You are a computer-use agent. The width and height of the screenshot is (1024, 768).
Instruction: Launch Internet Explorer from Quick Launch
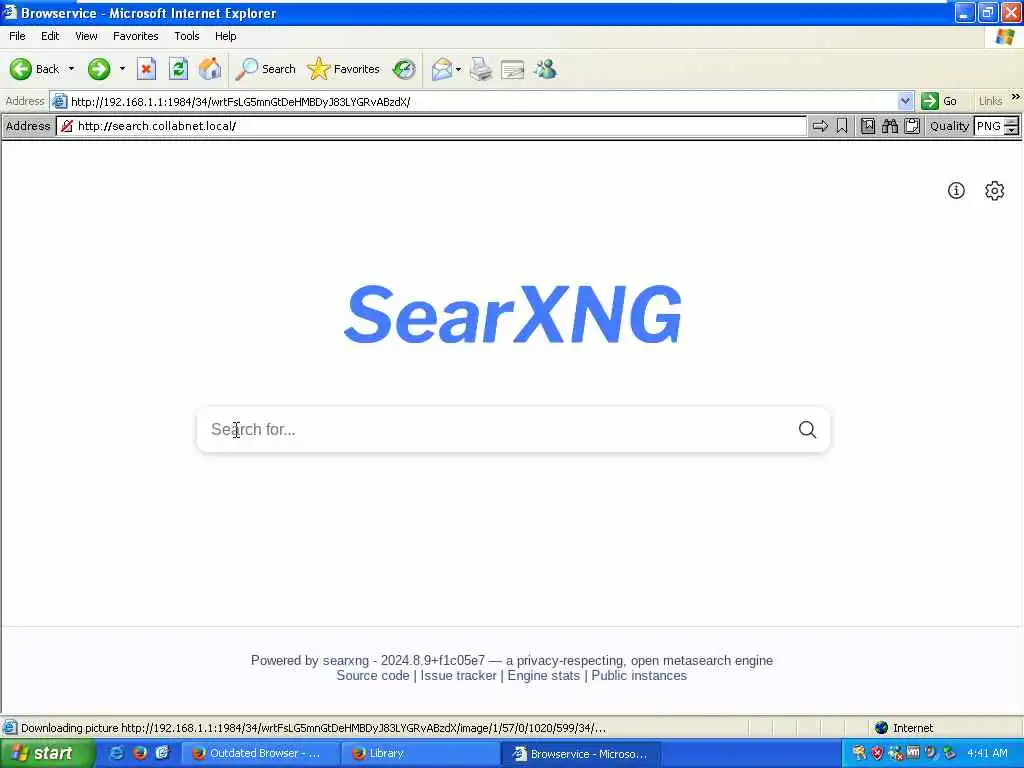click(x=116, y=753)
